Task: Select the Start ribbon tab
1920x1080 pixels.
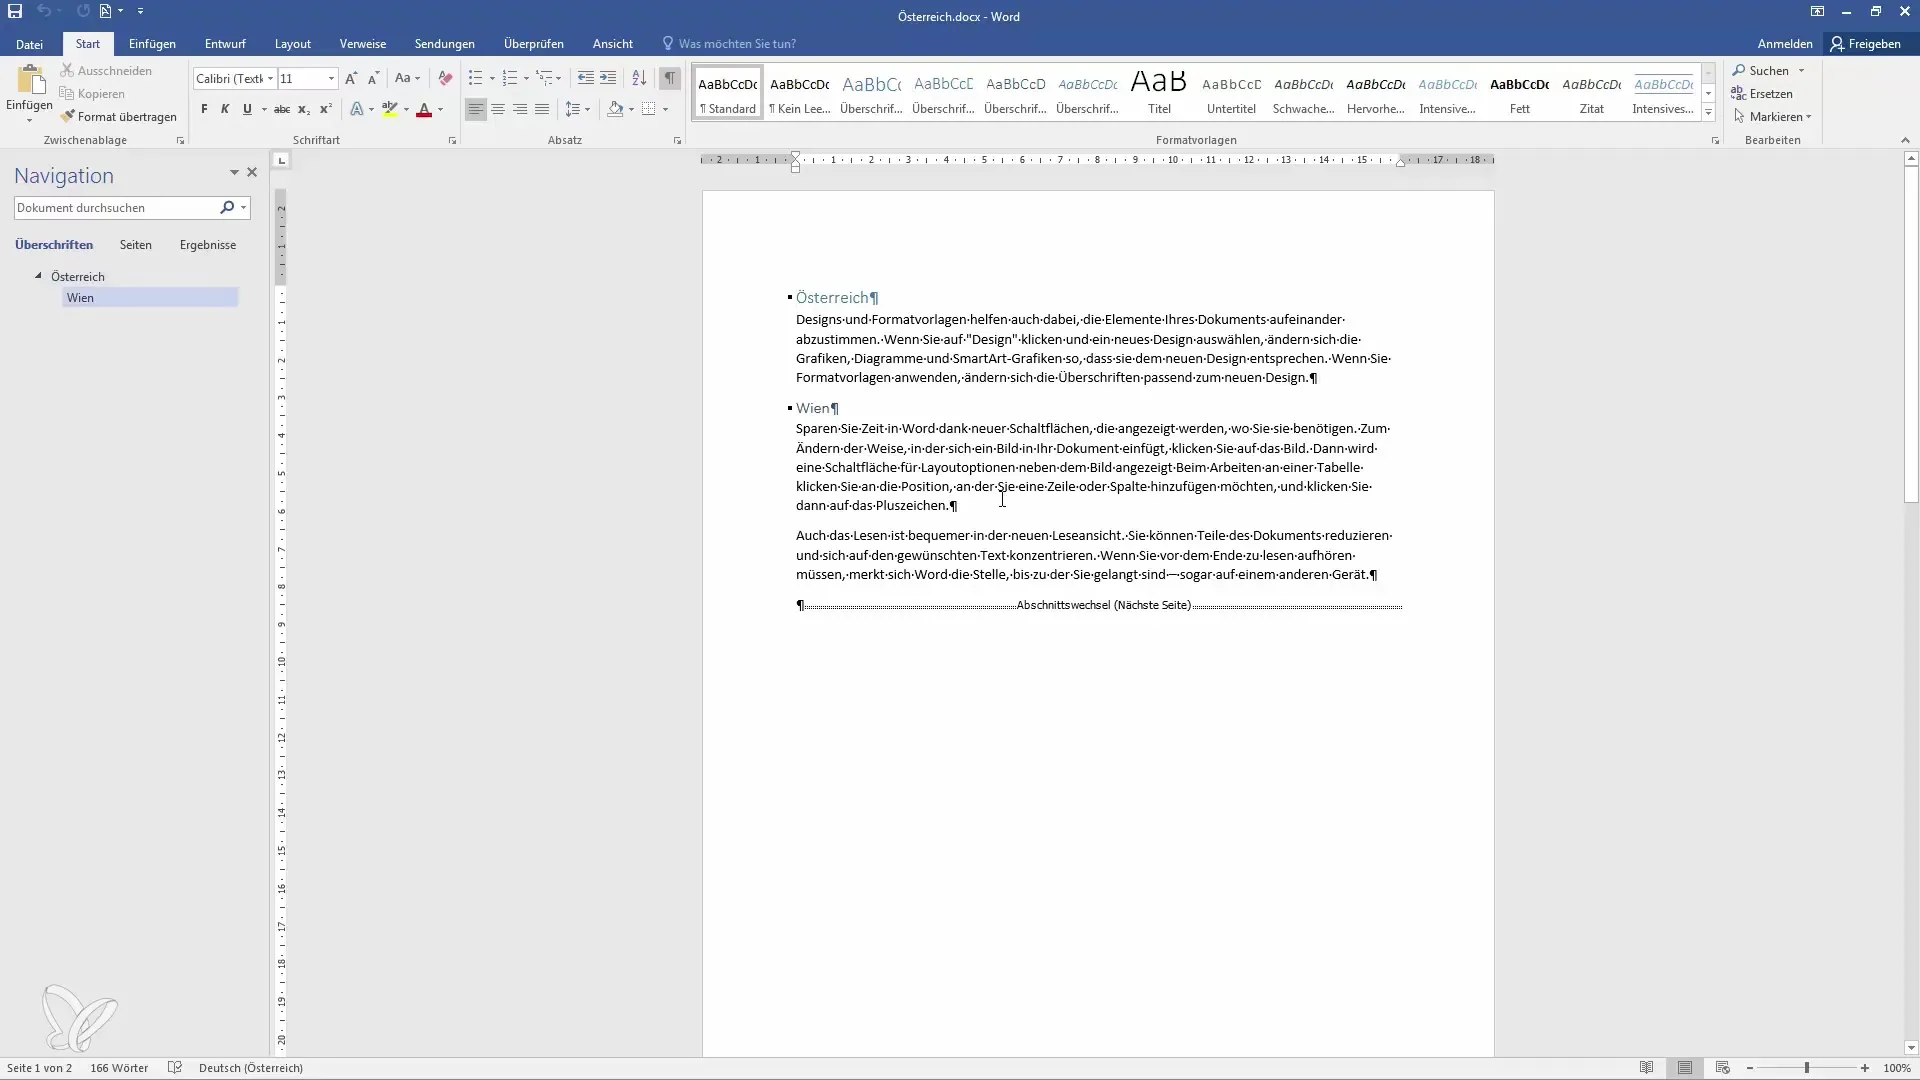Action: point(87,44)
